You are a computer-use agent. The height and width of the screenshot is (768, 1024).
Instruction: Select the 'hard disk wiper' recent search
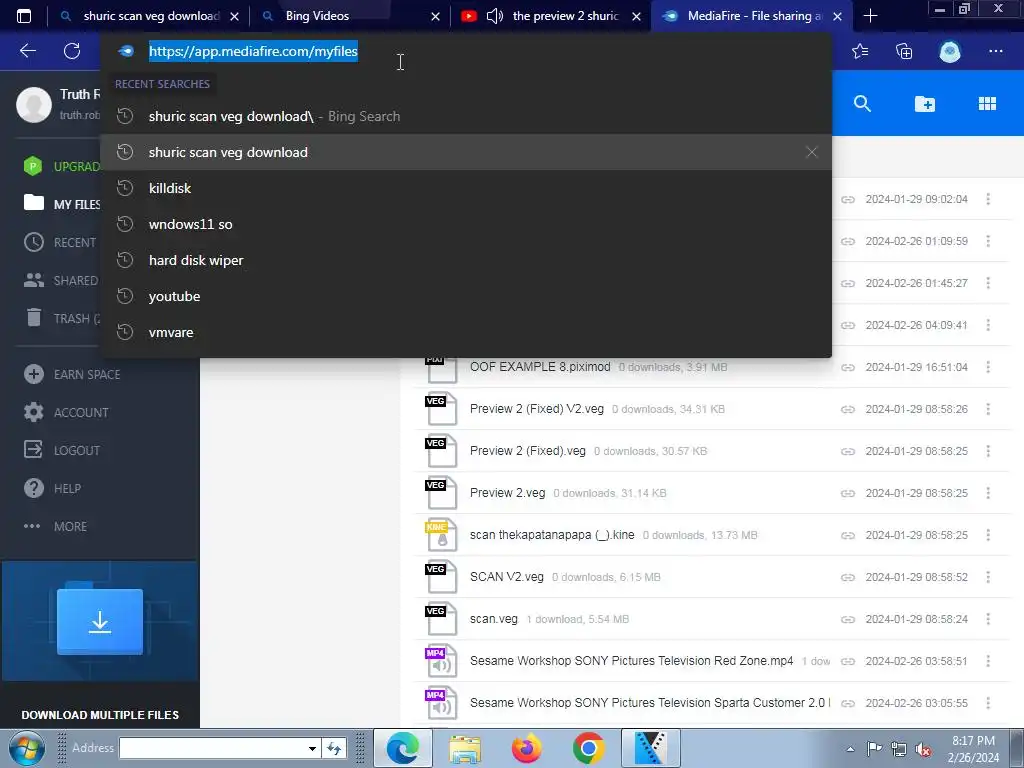click(466, 260)
